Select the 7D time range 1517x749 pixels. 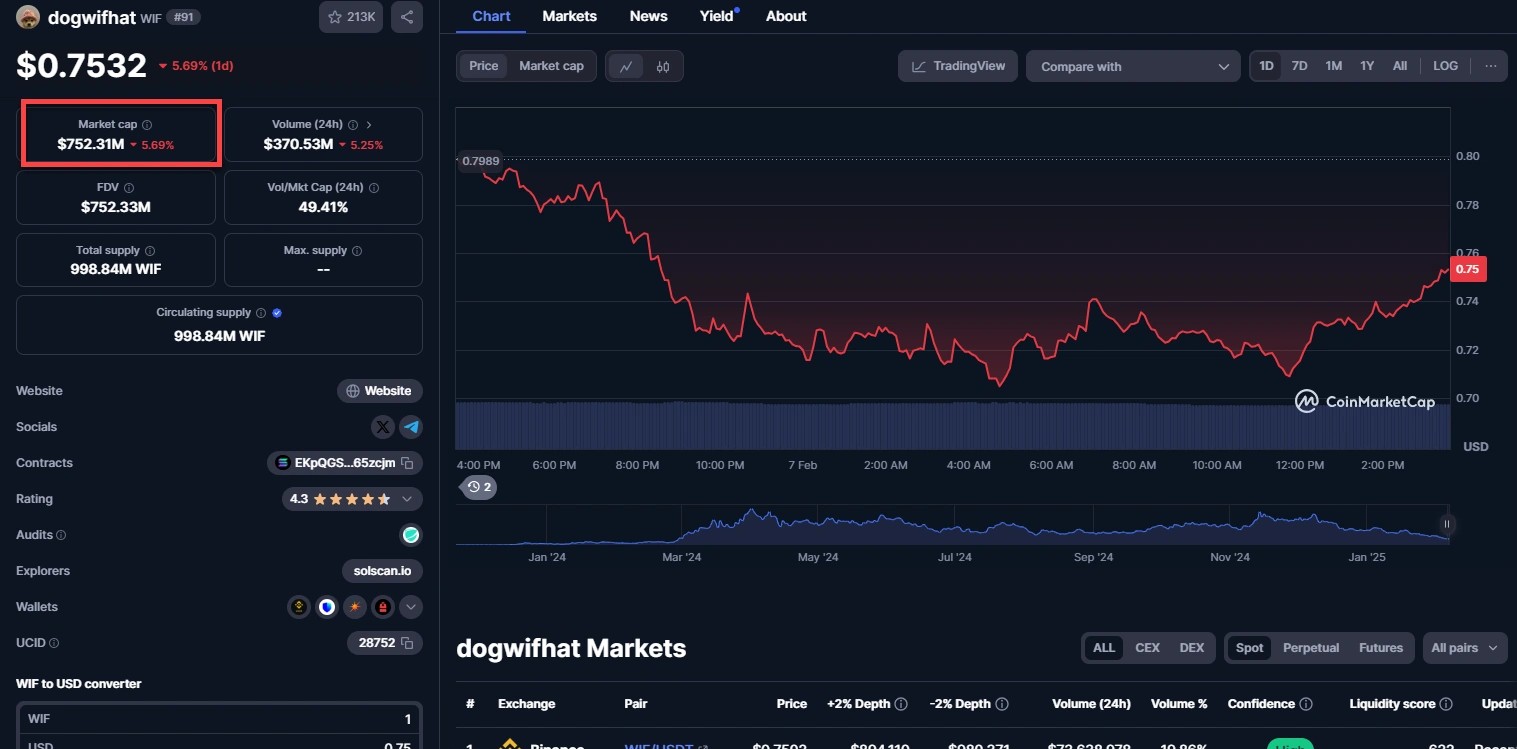pyautogui.click(x=1299, y=66)
